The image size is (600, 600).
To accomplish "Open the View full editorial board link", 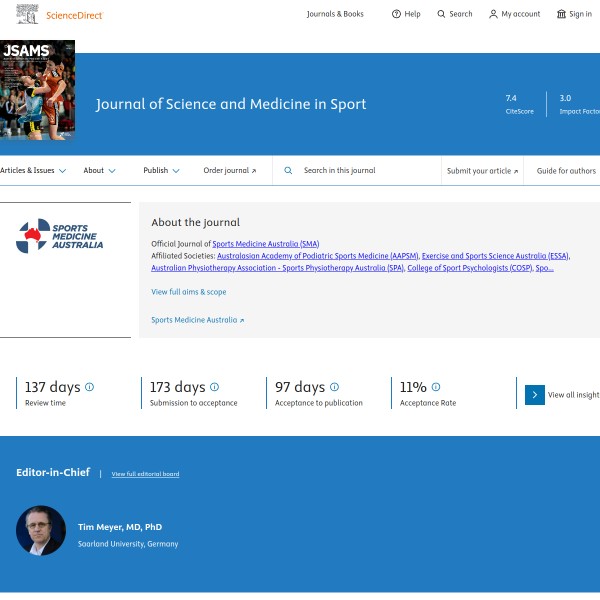I will pyautogui.click(x=145, y=474).
